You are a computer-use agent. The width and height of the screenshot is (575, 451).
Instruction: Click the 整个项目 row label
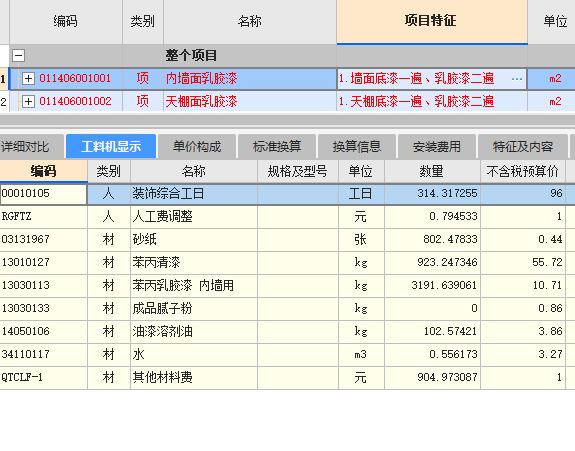click(191, 56)
